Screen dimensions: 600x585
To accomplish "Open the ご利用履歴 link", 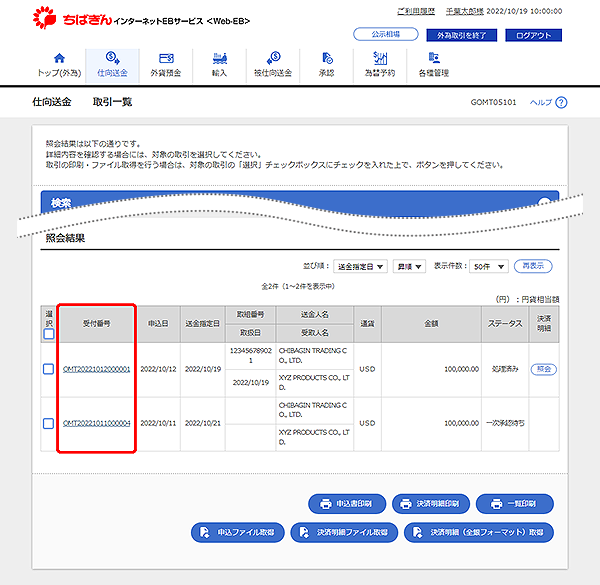I will coord(416,11).
